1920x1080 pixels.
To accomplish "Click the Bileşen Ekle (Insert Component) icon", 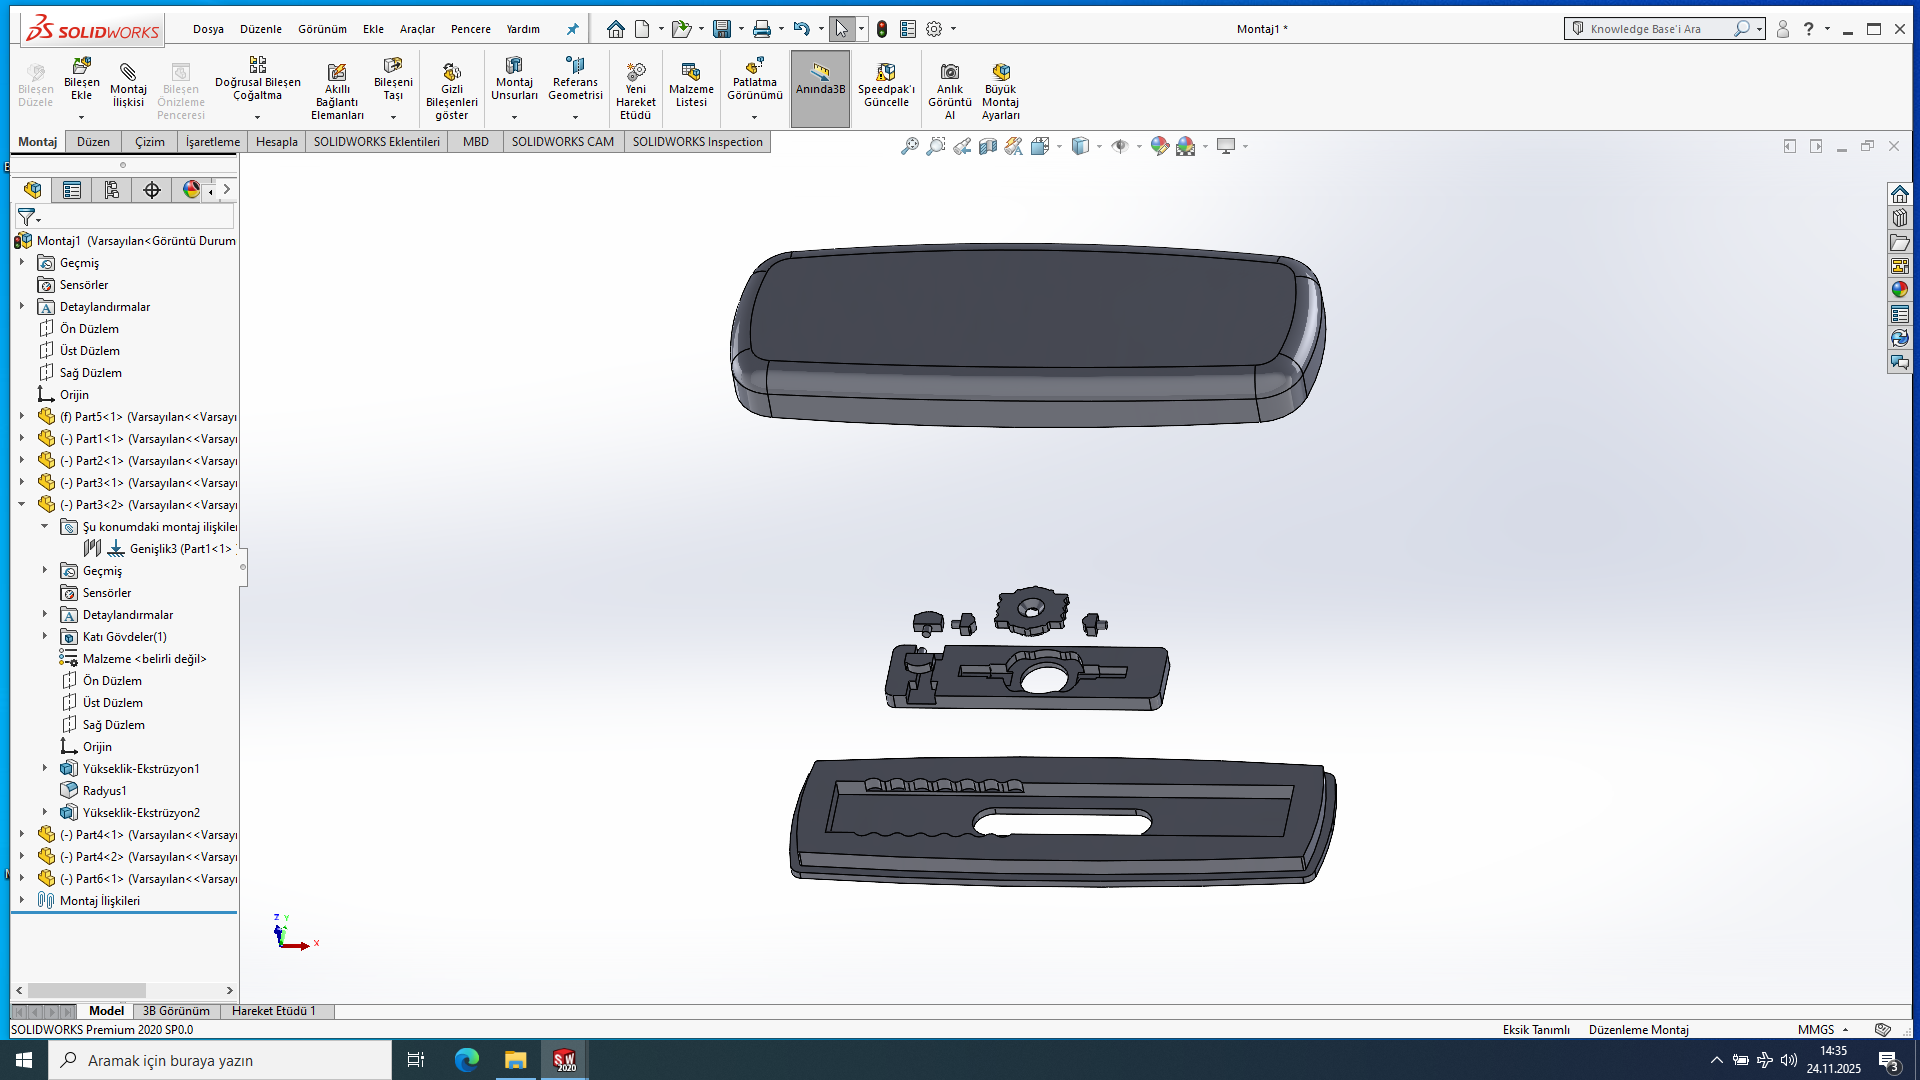I will [x=81, y=68].
